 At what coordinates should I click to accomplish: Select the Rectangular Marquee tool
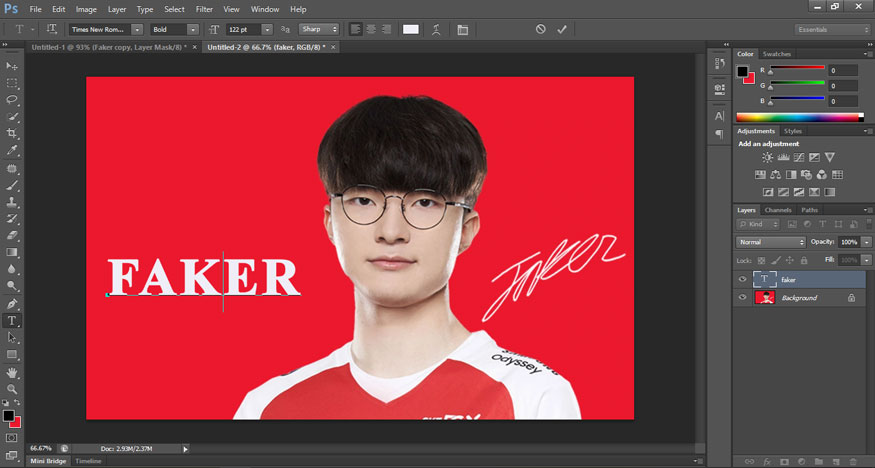(x=12, y=83)
